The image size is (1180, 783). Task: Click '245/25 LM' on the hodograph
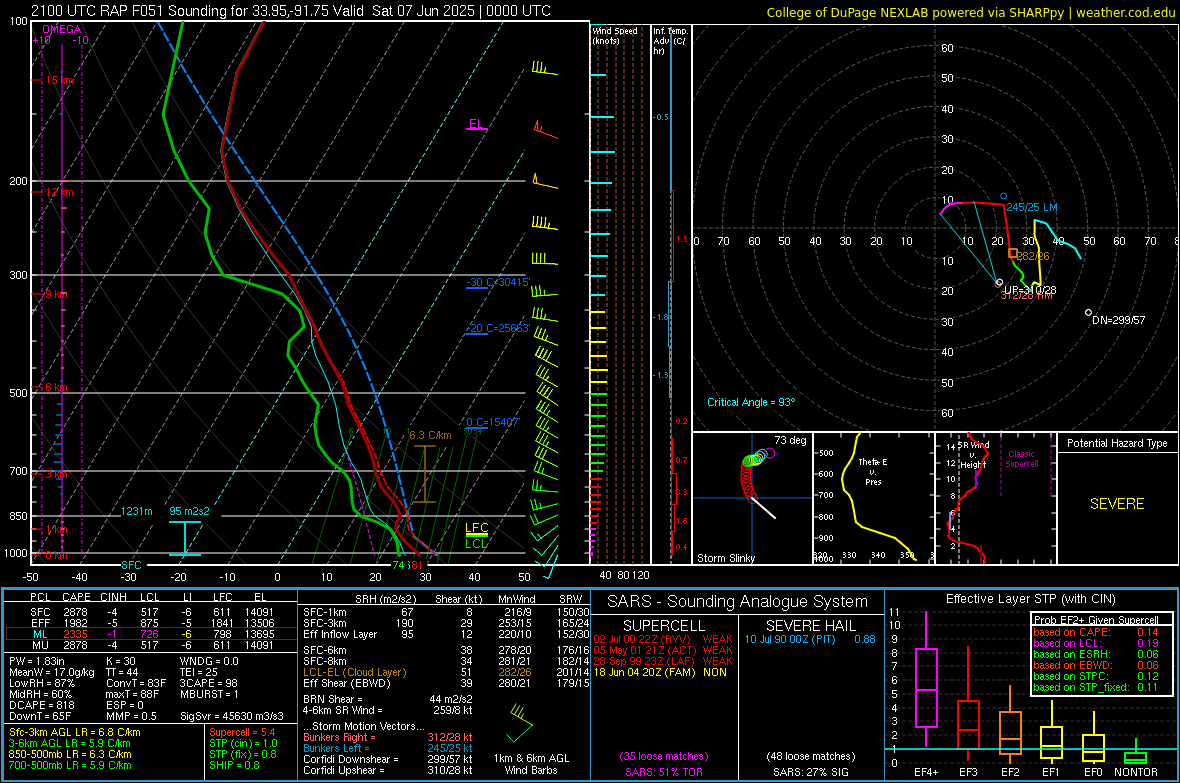coord(1032,207)
